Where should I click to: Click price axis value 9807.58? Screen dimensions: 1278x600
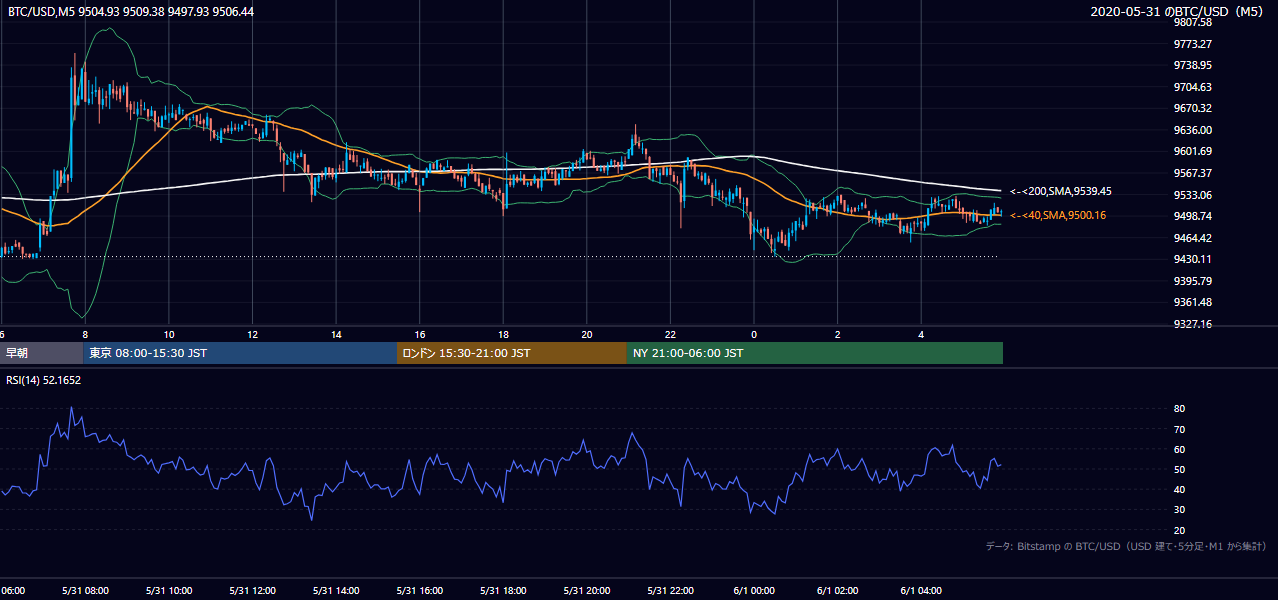pyautogui.click(x=1193, y=22)
